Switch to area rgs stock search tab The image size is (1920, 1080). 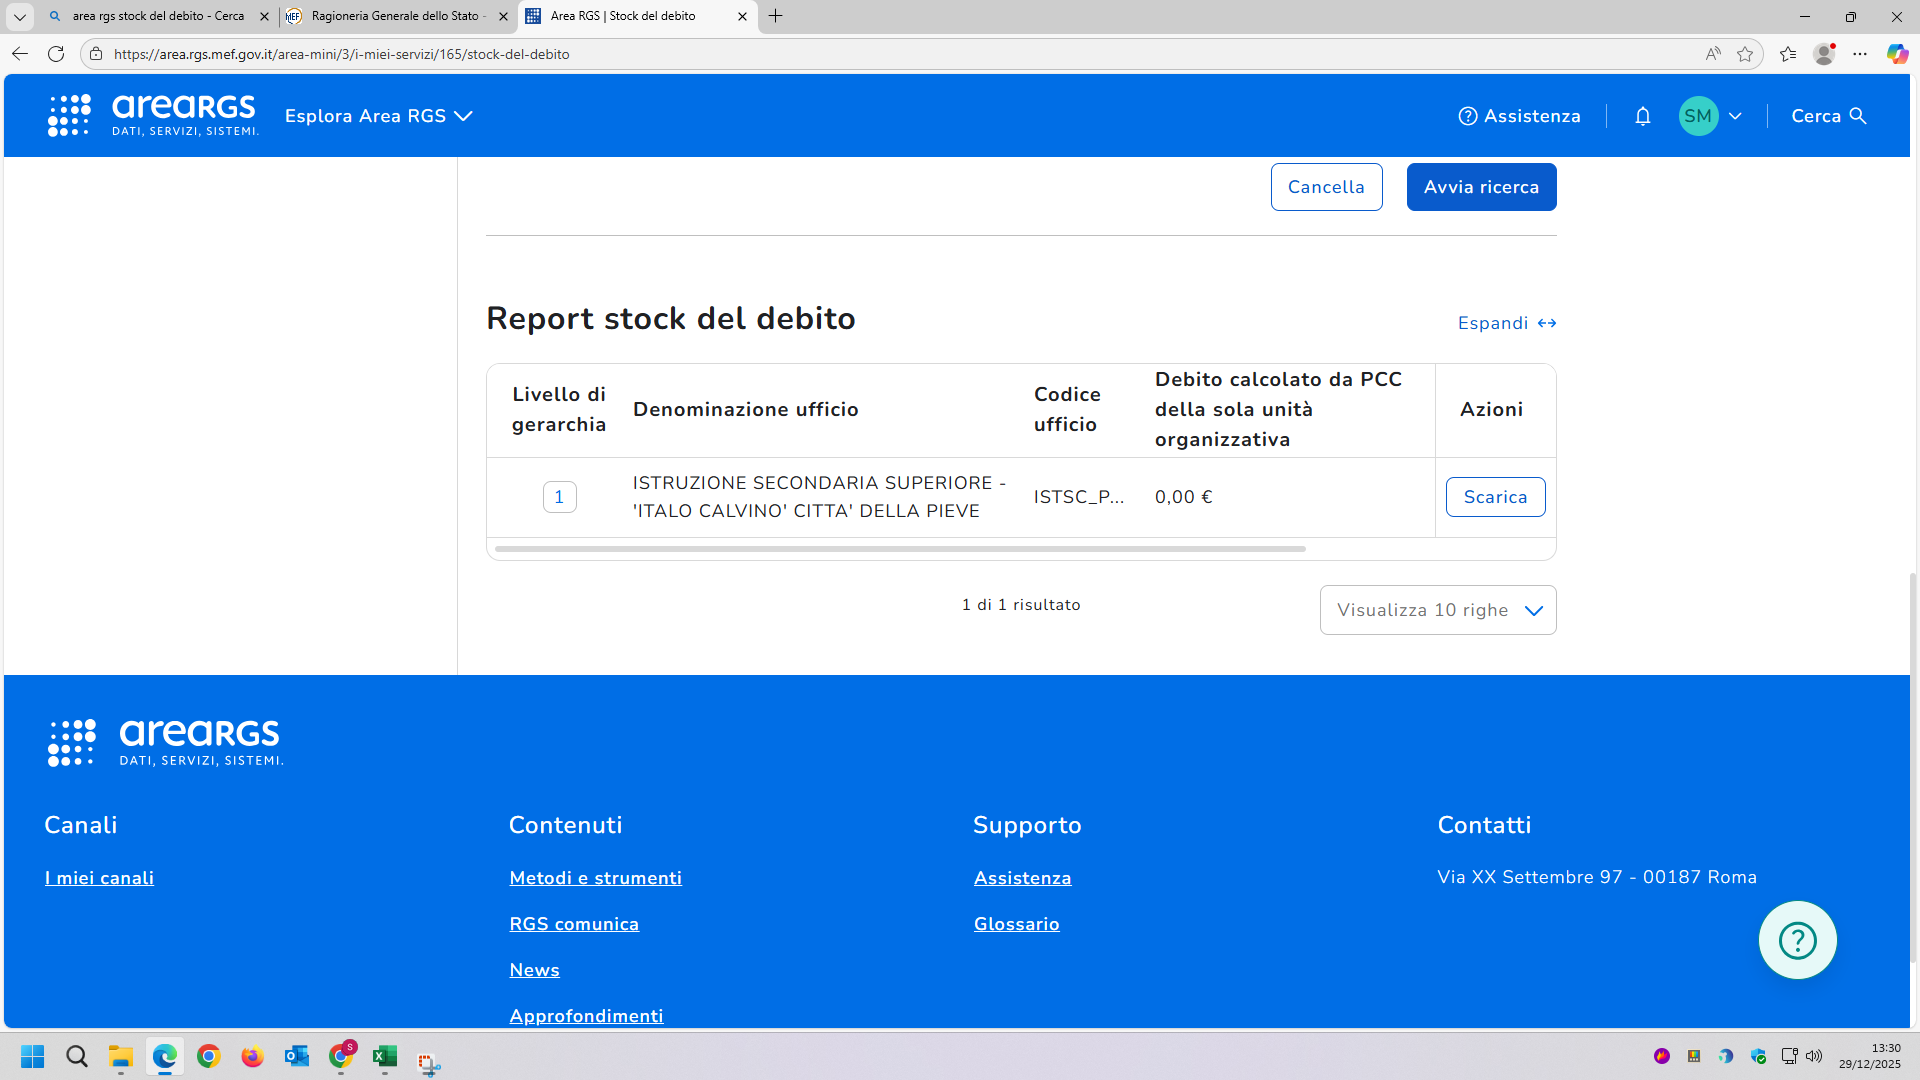158,16
